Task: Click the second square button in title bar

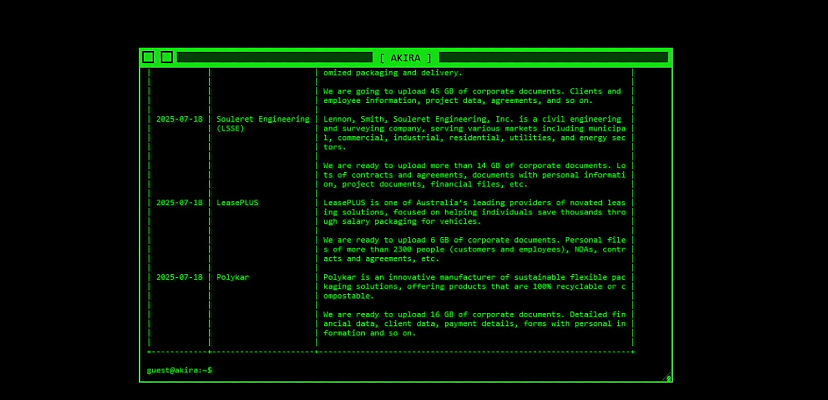Action: click(x=167, y=57)
